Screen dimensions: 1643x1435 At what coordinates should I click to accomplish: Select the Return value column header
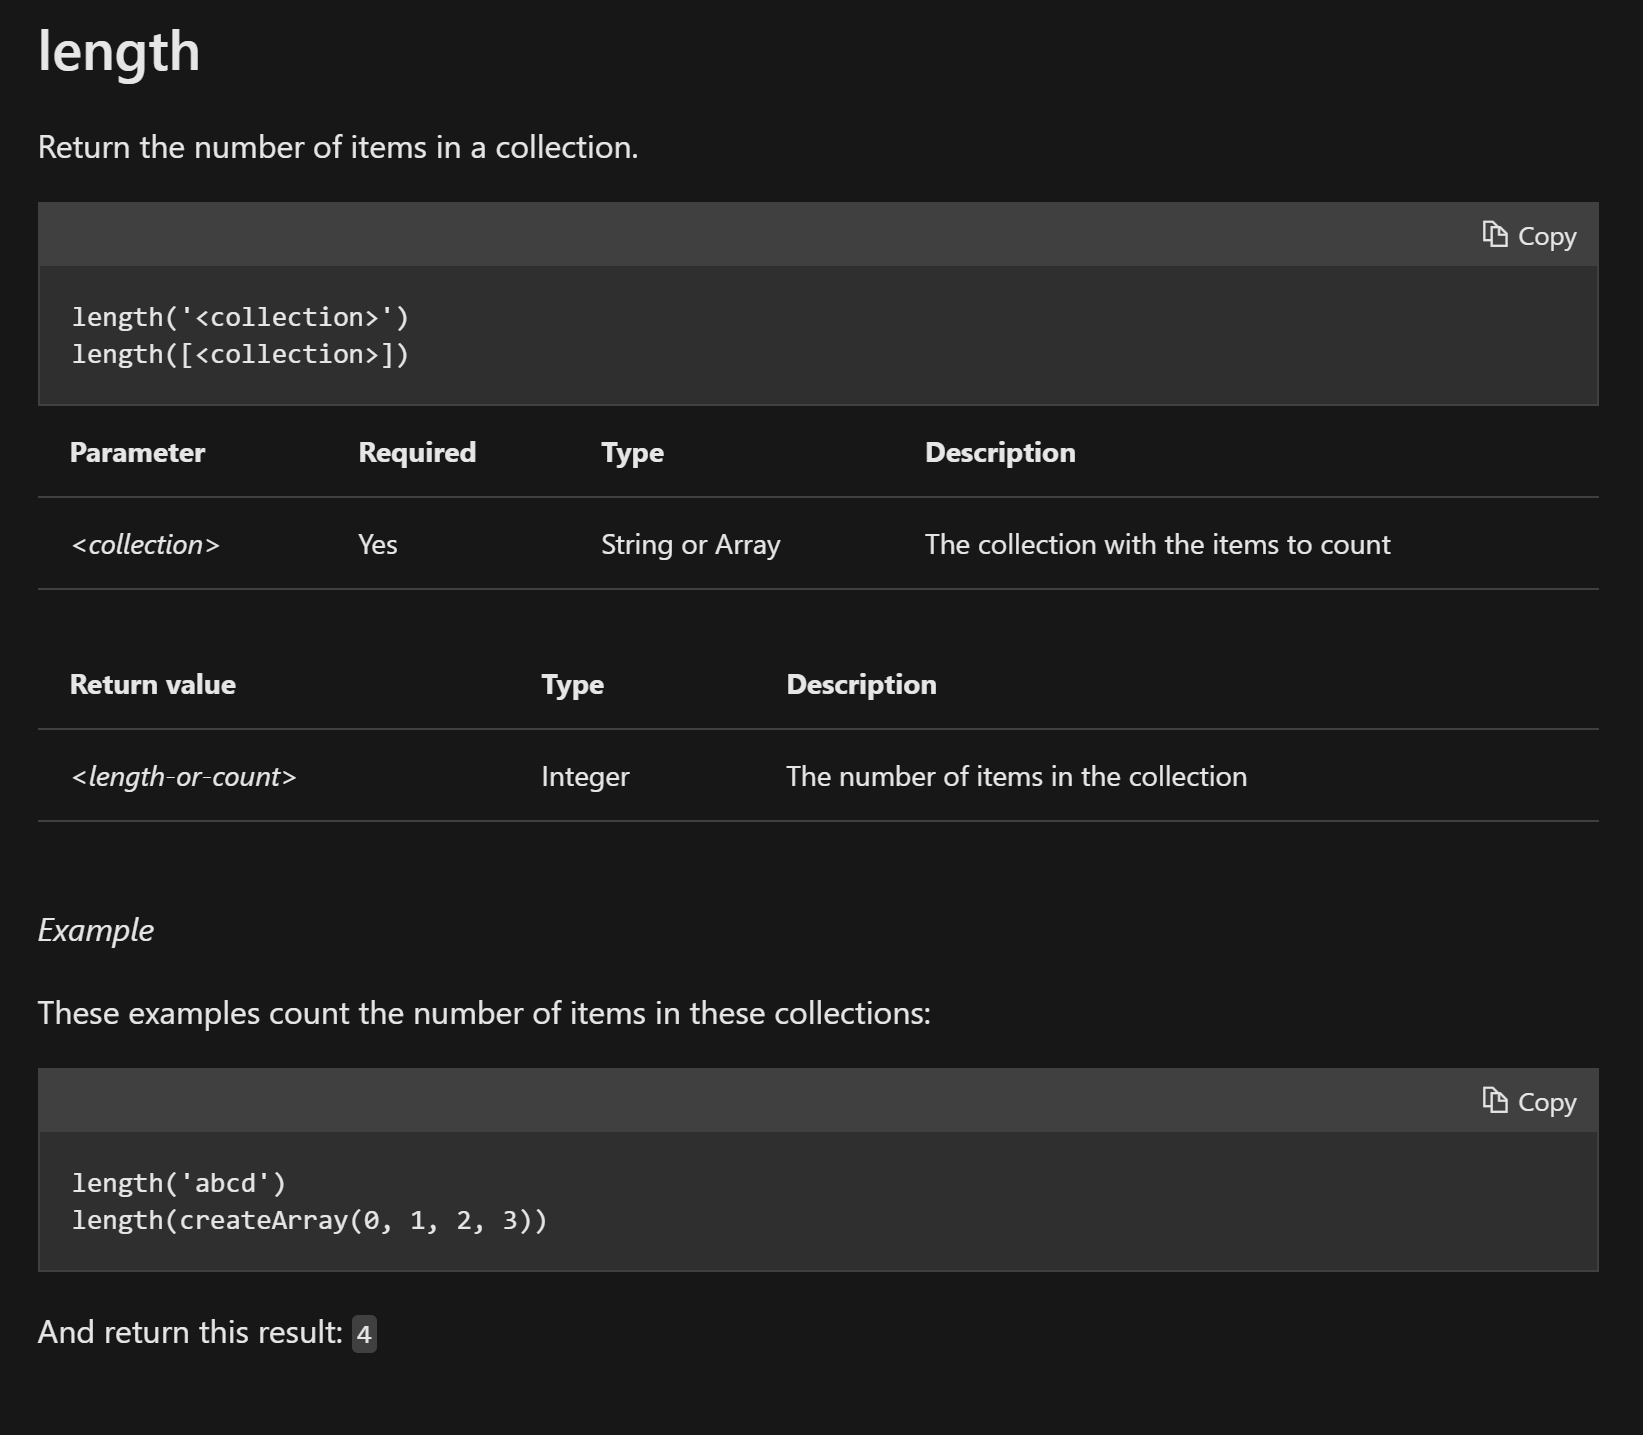click(153, 684)
